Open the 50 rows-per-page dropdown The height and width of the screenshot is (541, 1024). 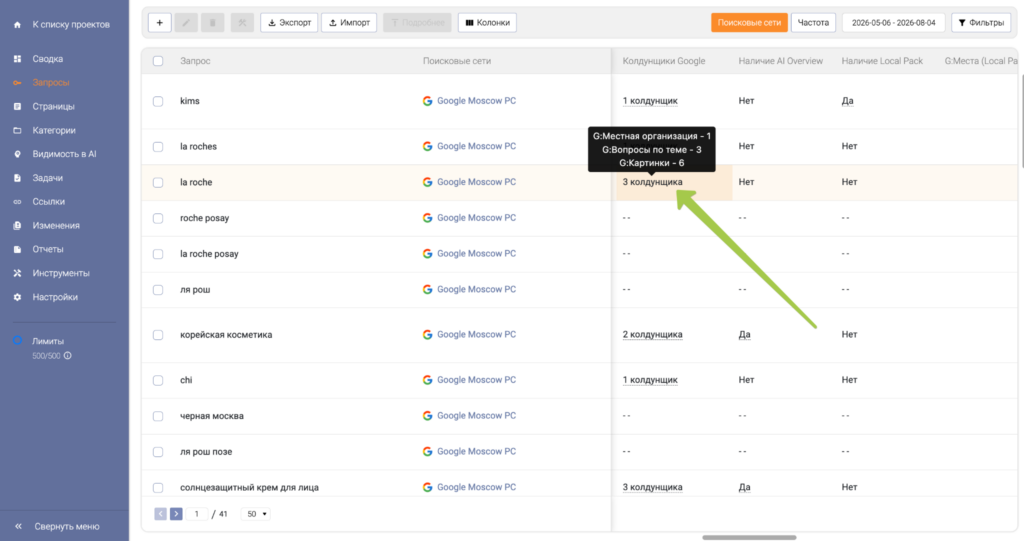[x=256, y=514]
